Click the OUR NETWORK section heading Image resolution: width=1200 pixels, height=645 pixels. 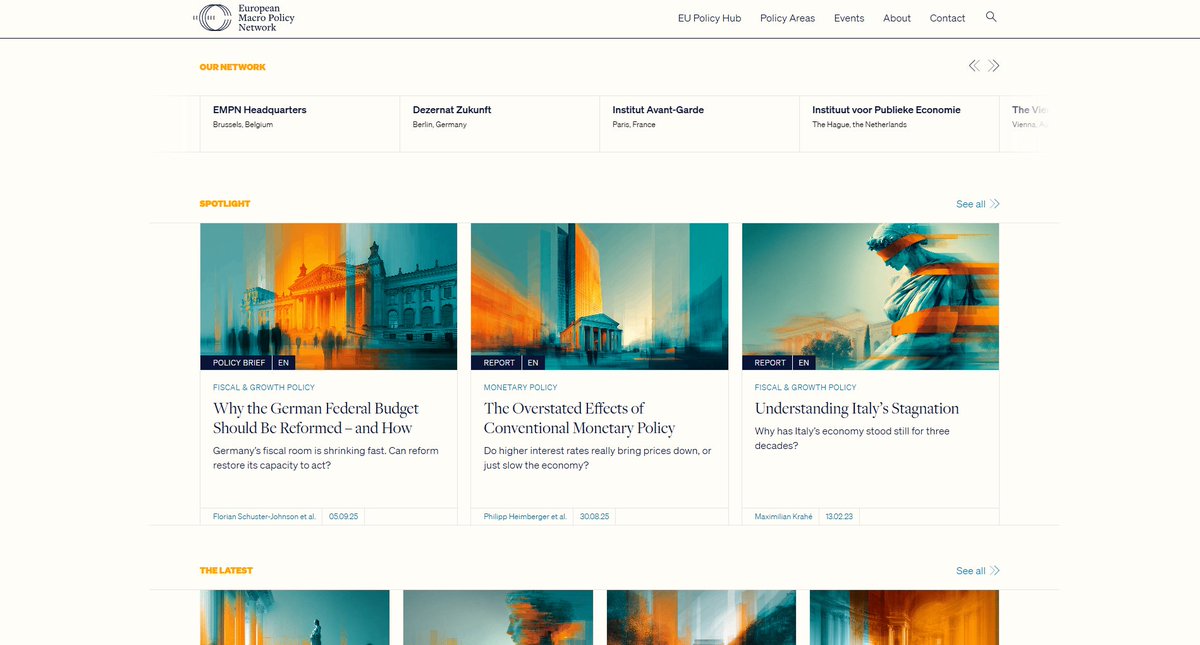coord(233,67)
